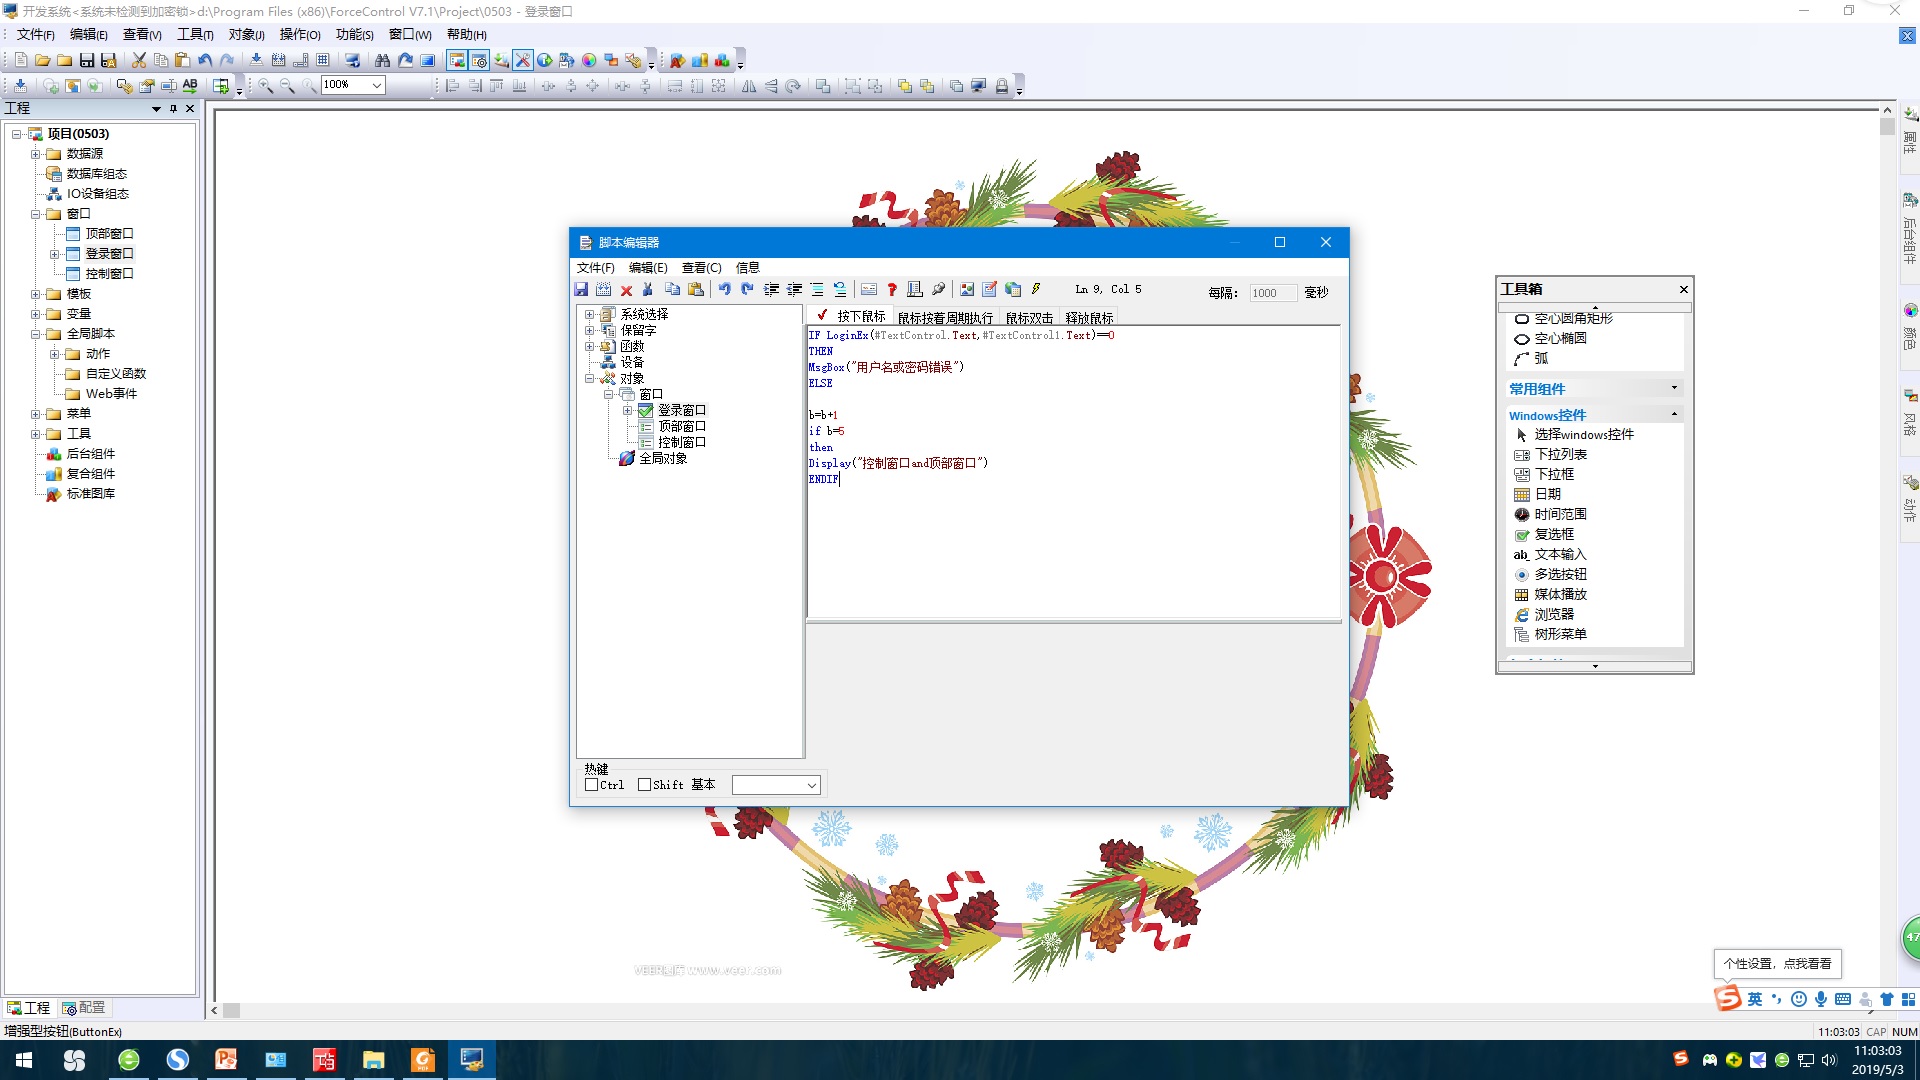Open the 100% zoom level dropdown
This screenshot has width=1920, height=1080.
[x=377, y=85]
